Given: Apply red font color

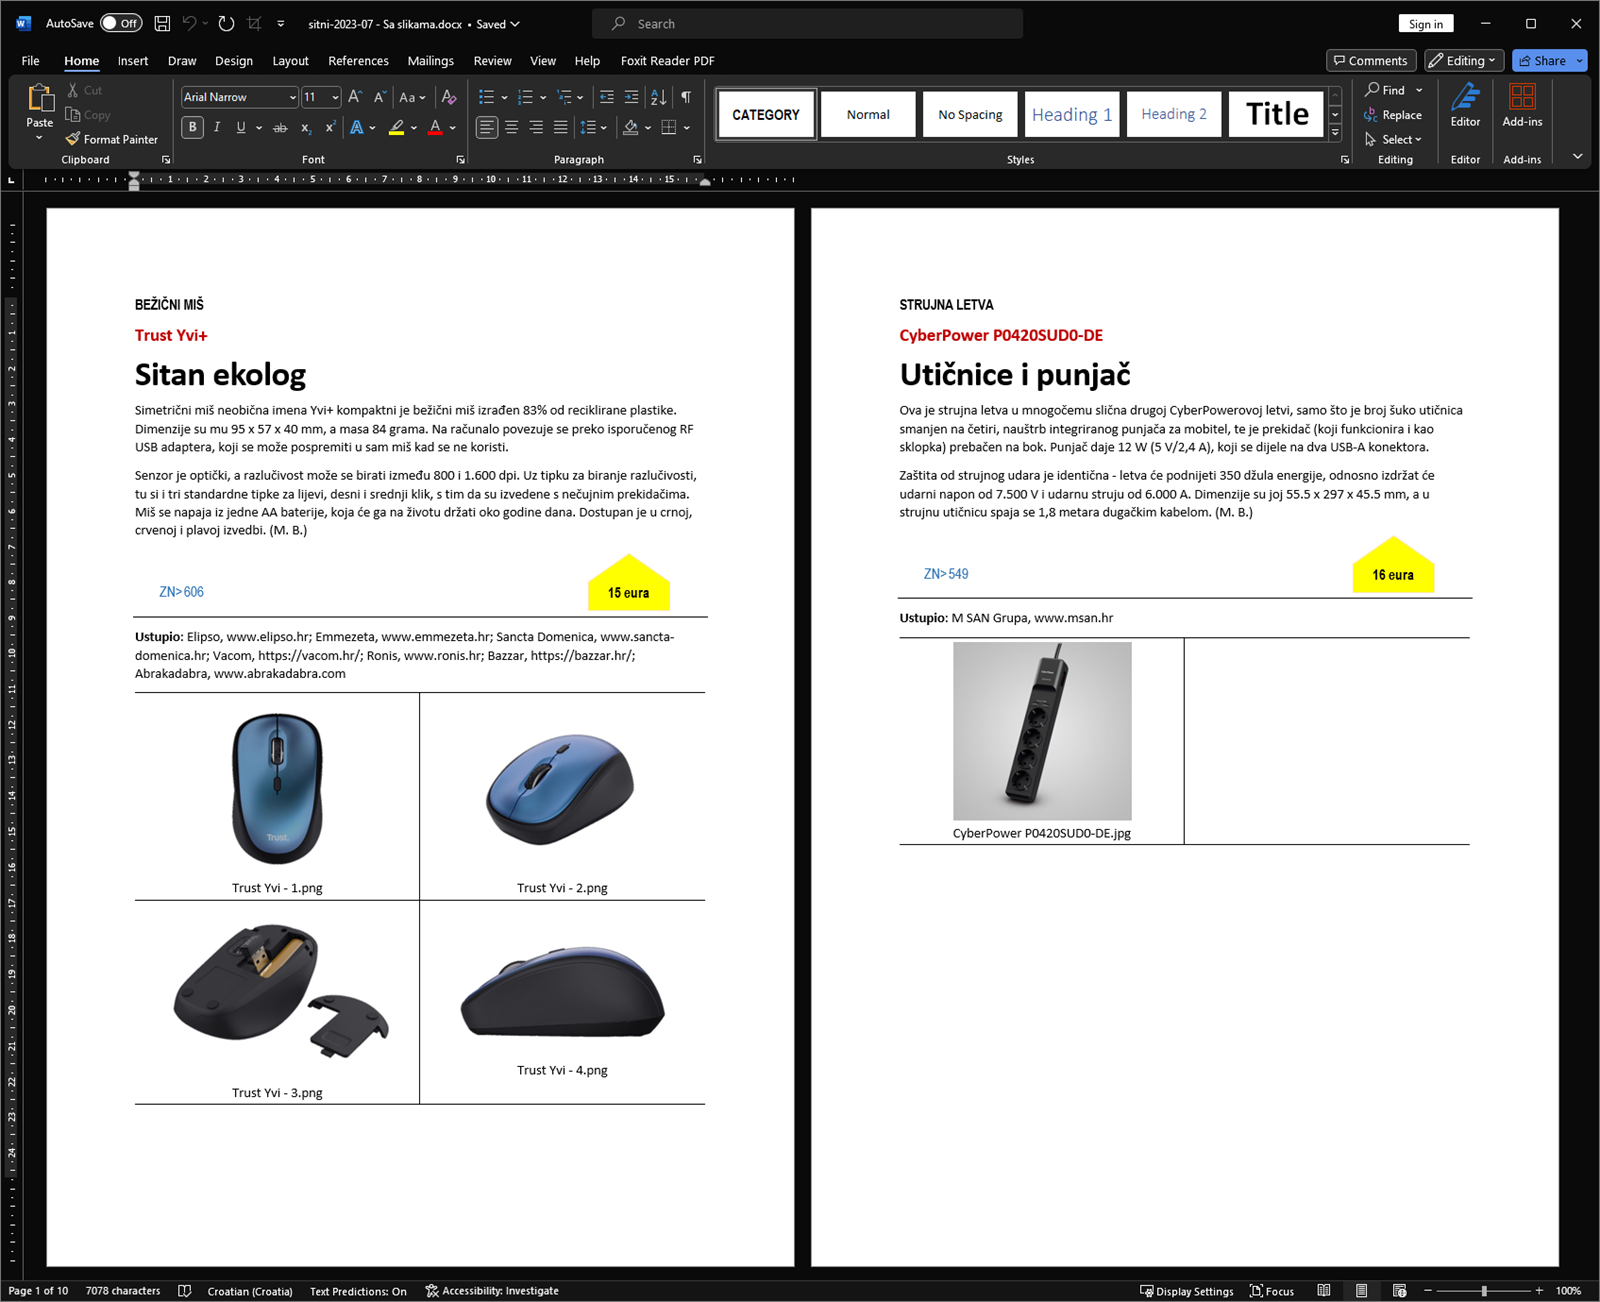Looking at the screenshot, I should [435, 127].
